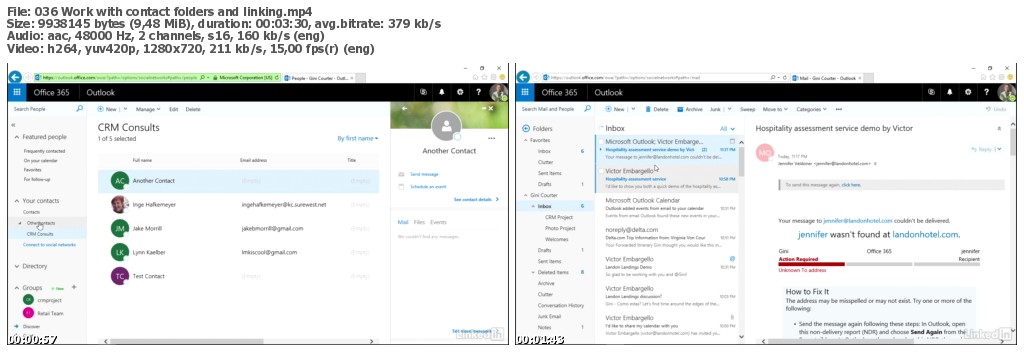
Task: Open settings gear in People window
Action: click(460, 93)
